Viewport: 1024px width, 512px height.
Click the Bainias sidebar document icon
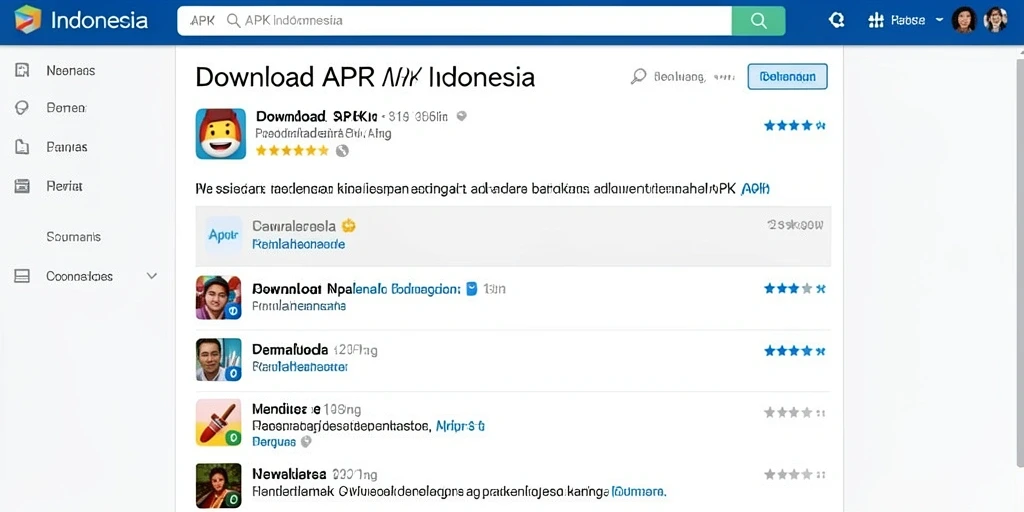22,147
